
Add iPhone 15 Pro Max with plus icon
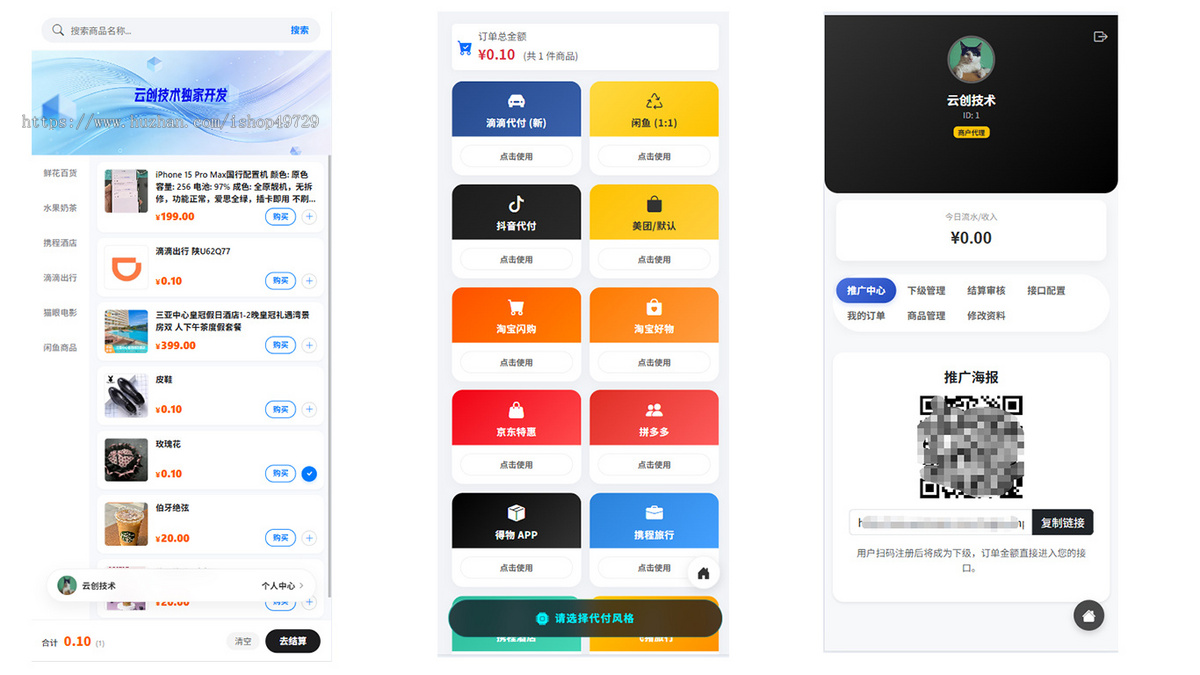coord(309,216)
